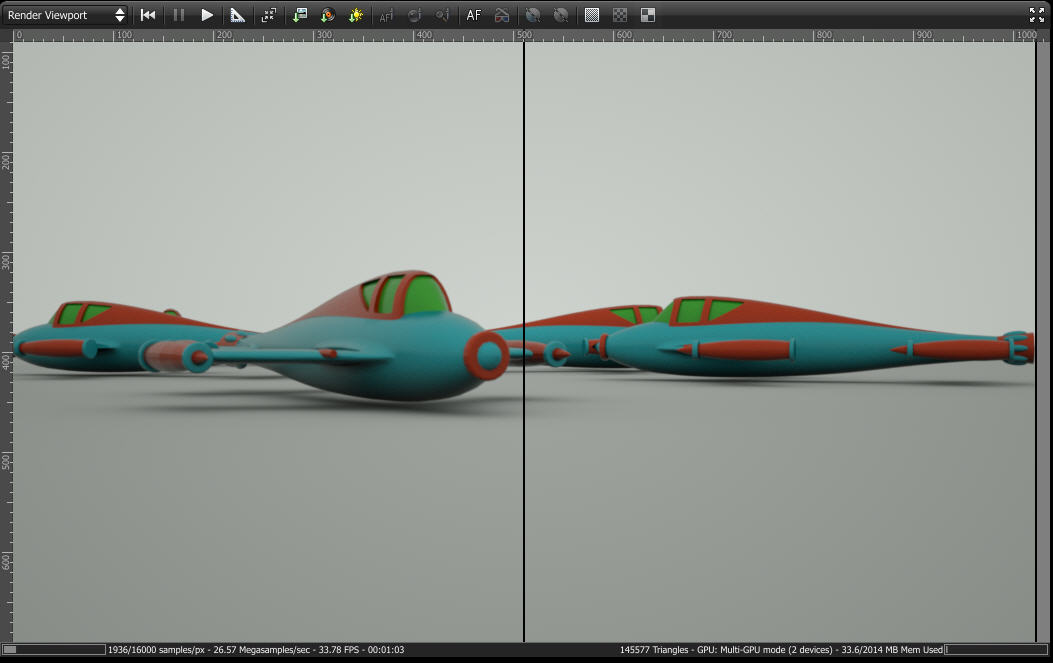Toggle the white AF auto focus button

pyautogui.click(x=473, y=15)
